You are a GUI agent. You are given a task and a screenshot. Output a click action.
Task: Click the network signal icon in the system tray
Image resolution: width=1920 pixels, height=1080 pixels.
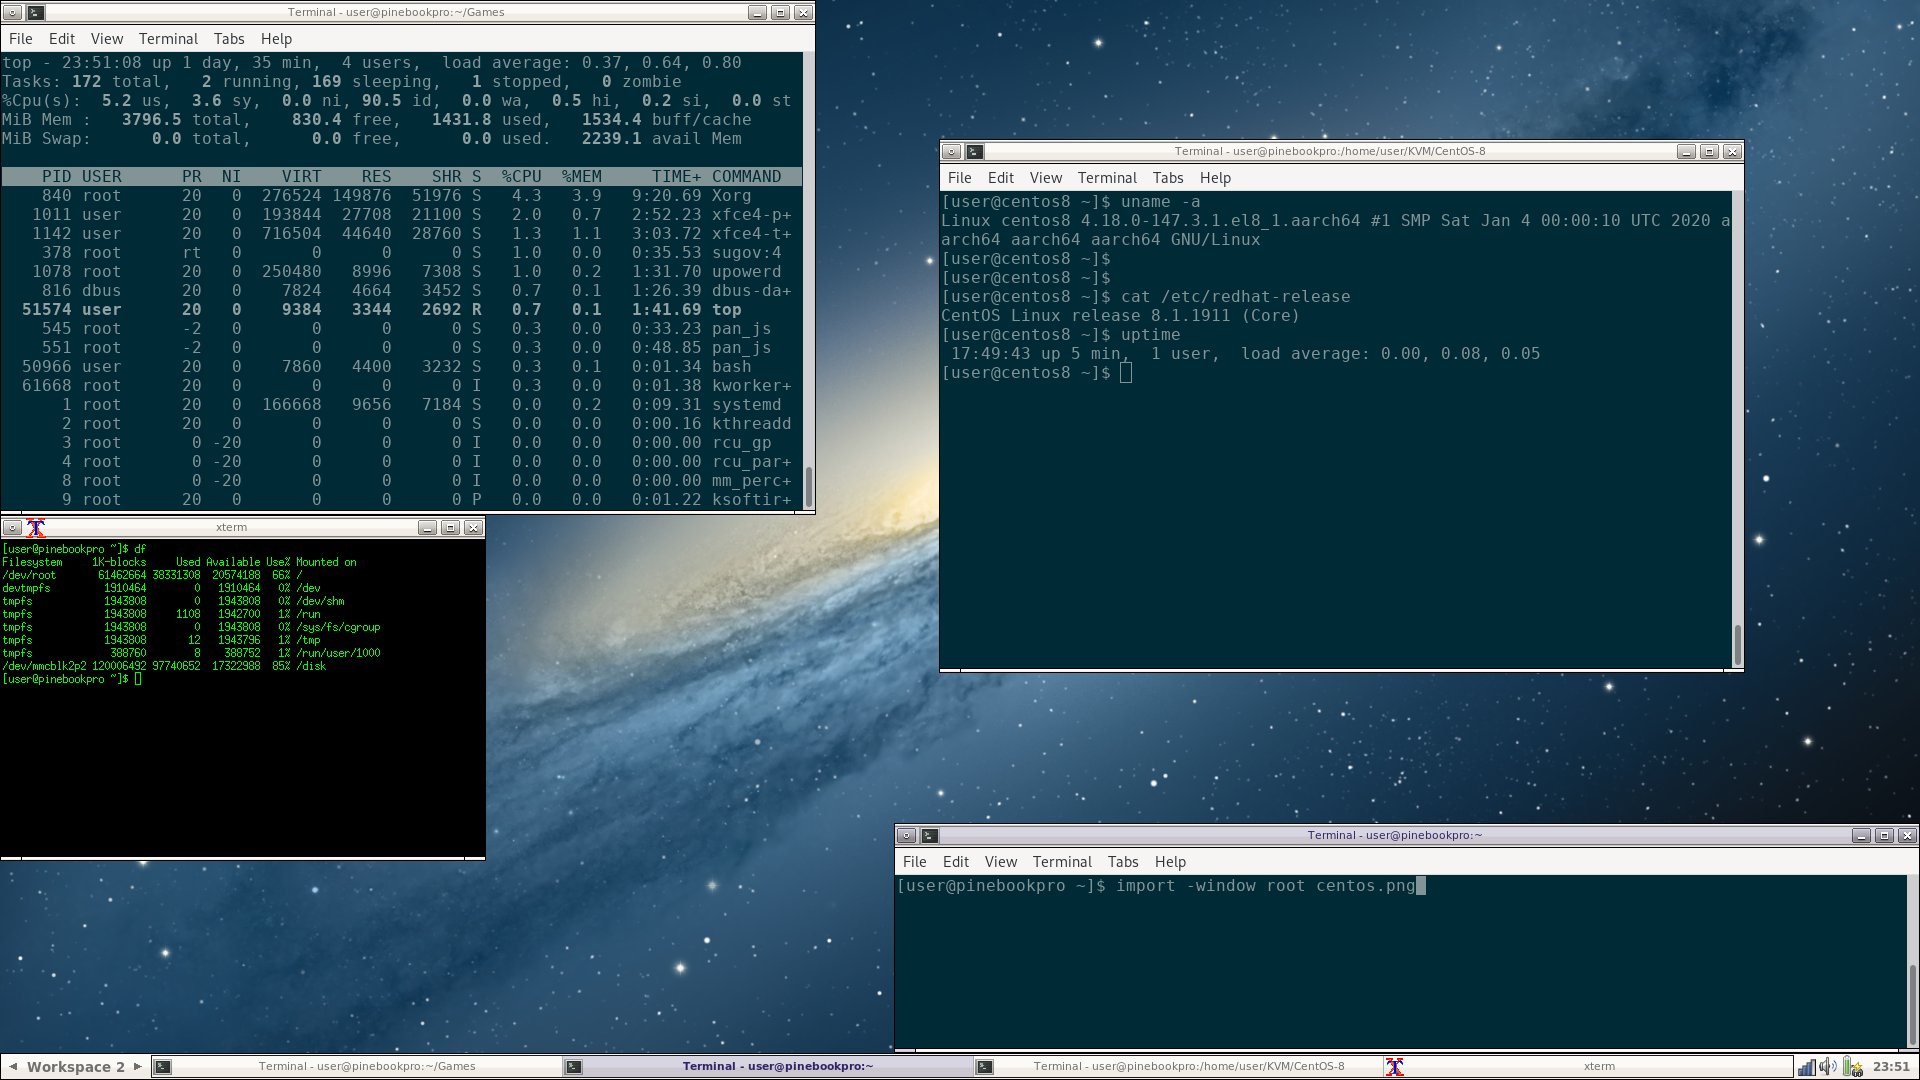click(1807, 1067)
